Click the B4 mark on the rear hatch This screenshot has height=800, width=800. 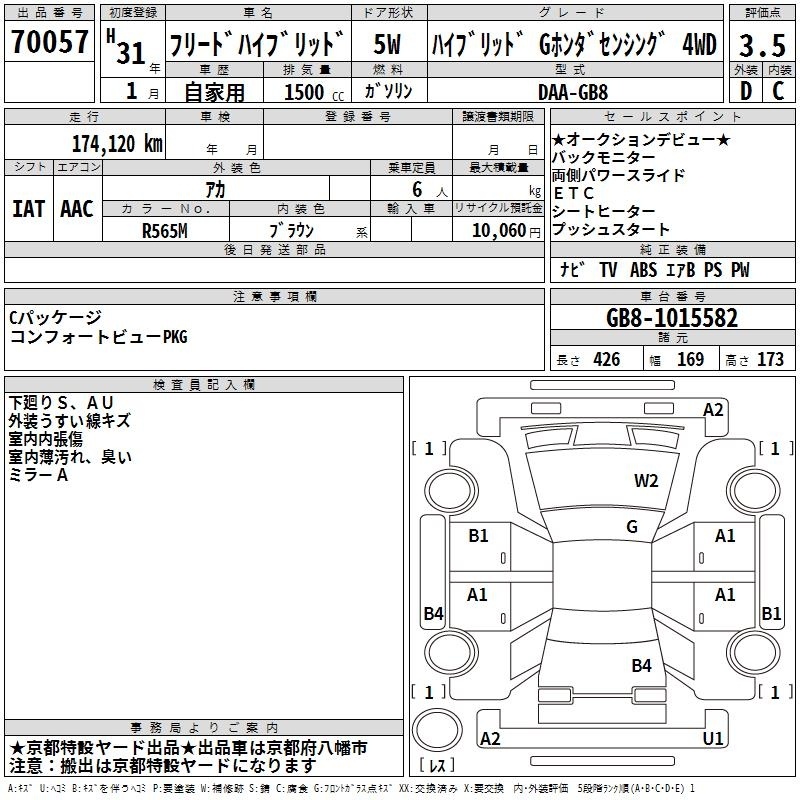pos(641,665)
